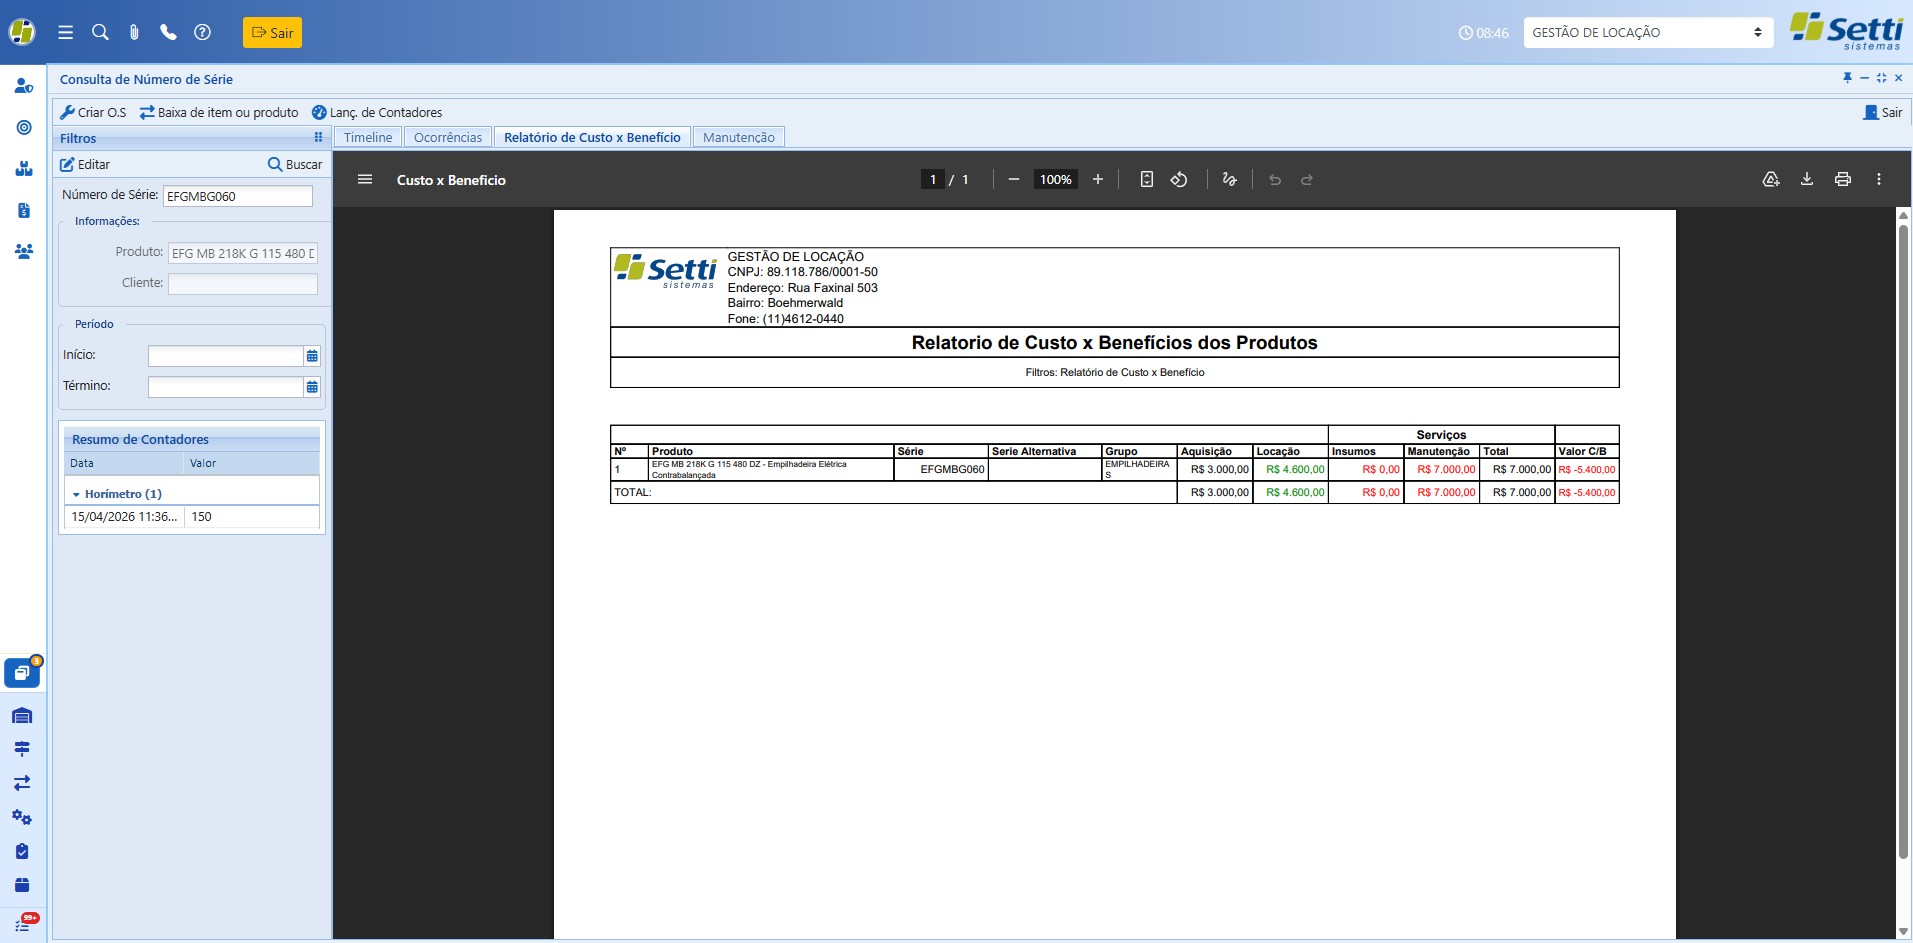Switch to the Manutenção tab

(739, 138)
